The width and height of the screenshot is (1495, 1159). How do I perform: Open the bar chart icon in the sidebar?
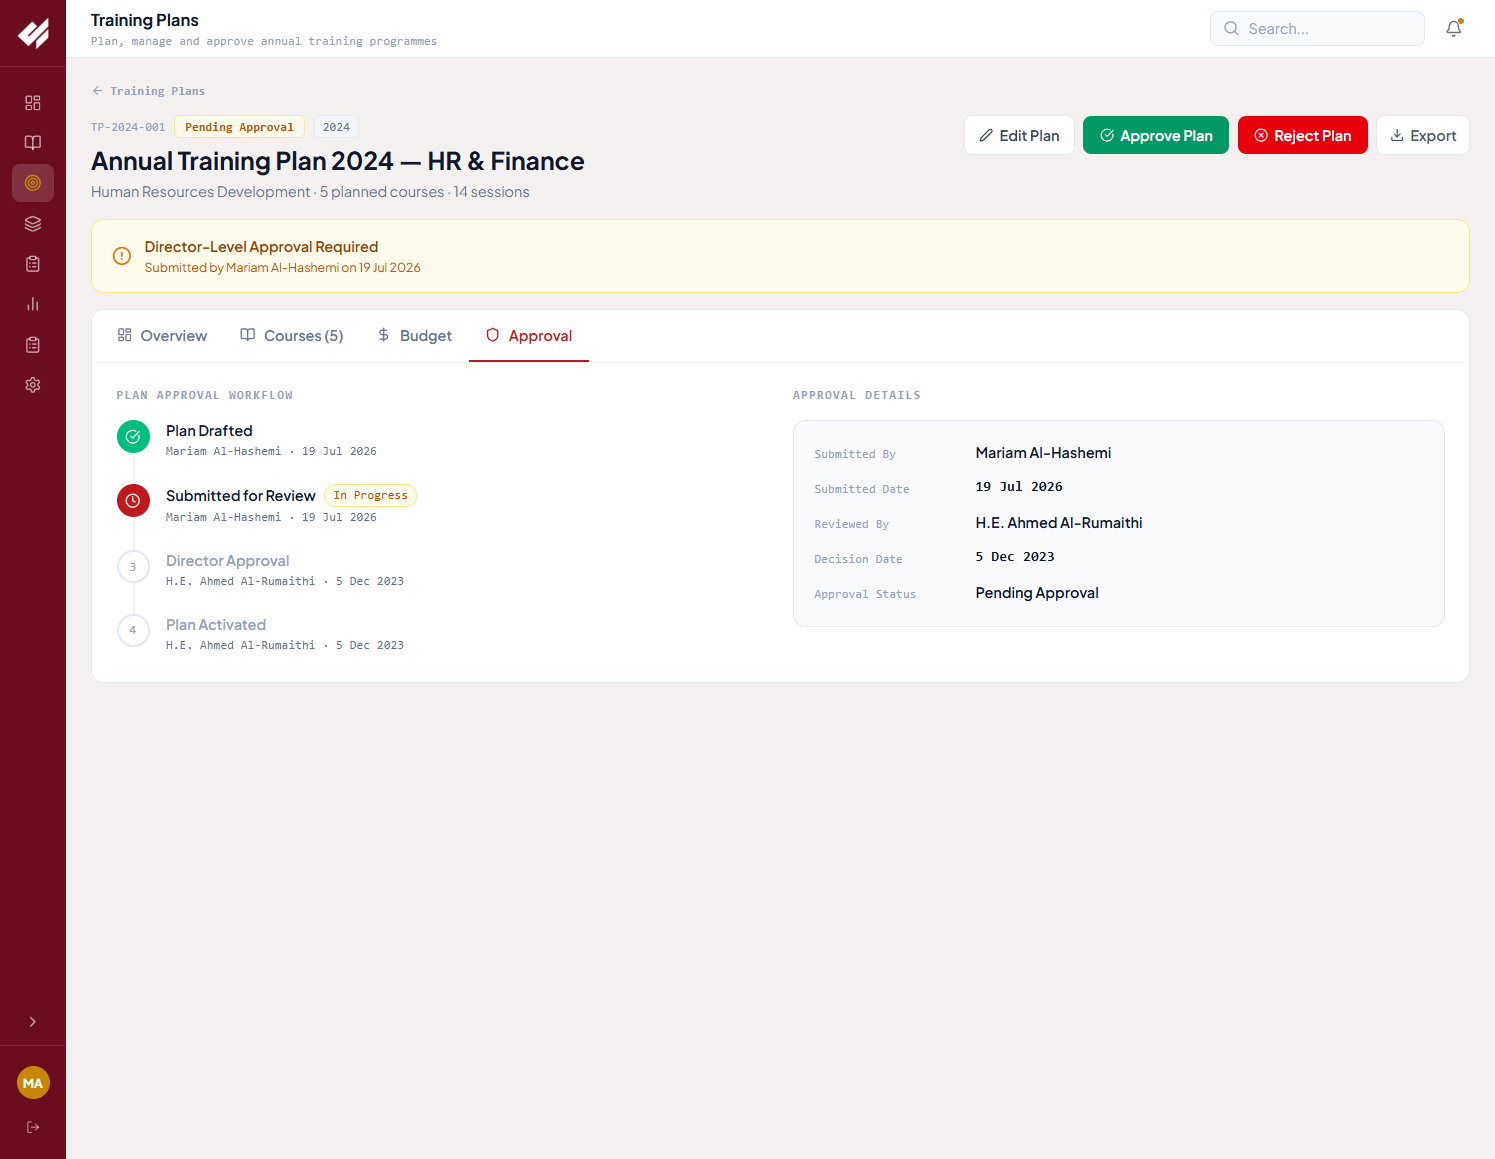(33, 304)
